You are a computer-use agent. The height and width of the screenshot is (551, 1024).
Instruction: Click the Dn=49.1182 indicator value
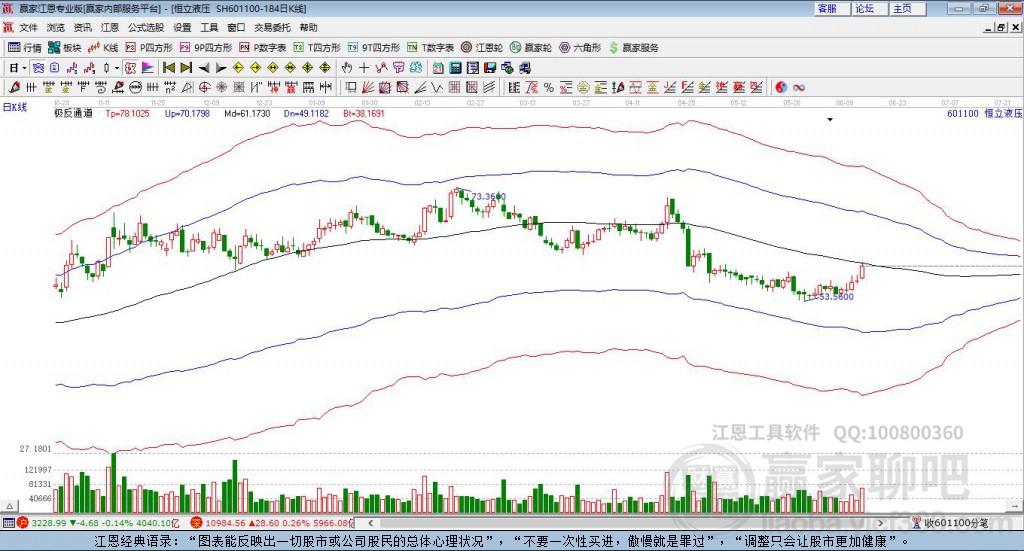pos(306,114)
